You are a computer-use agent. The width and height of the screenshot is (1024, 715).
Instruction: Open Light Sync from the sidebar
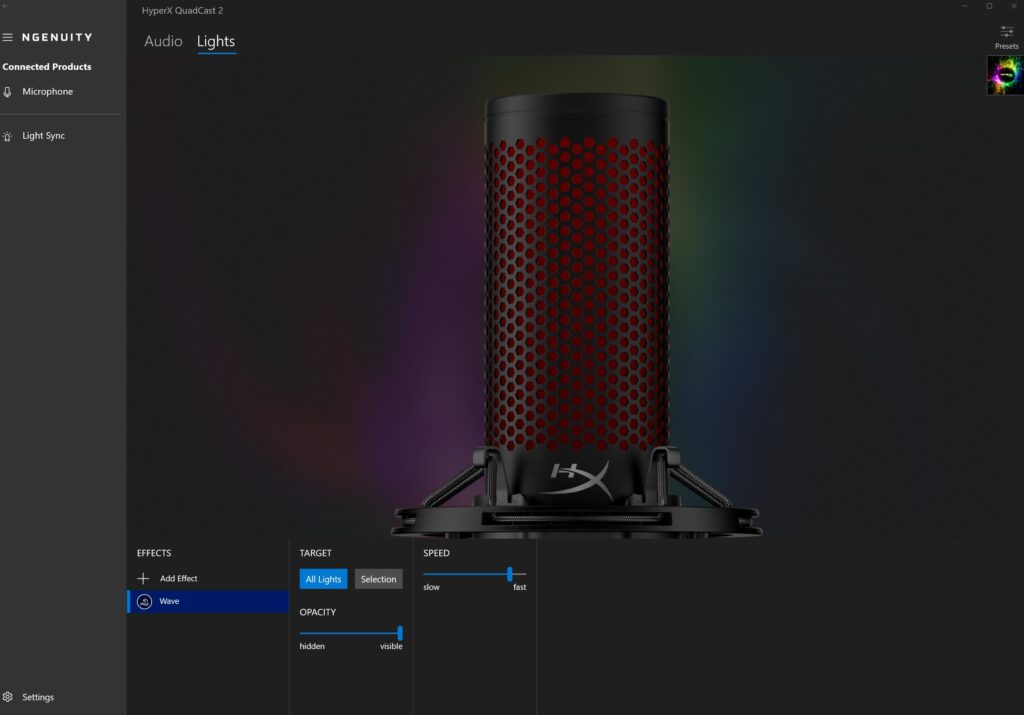point(43,136)
